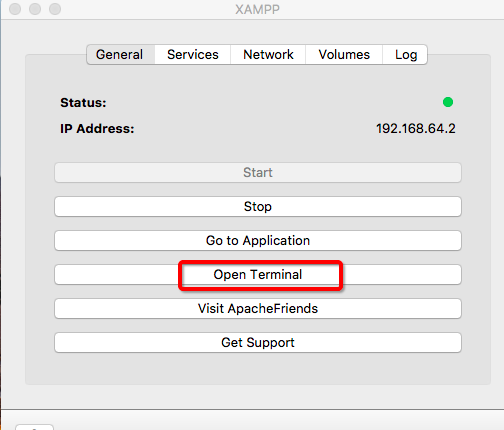Switch to the General tab

pos(120,54)
